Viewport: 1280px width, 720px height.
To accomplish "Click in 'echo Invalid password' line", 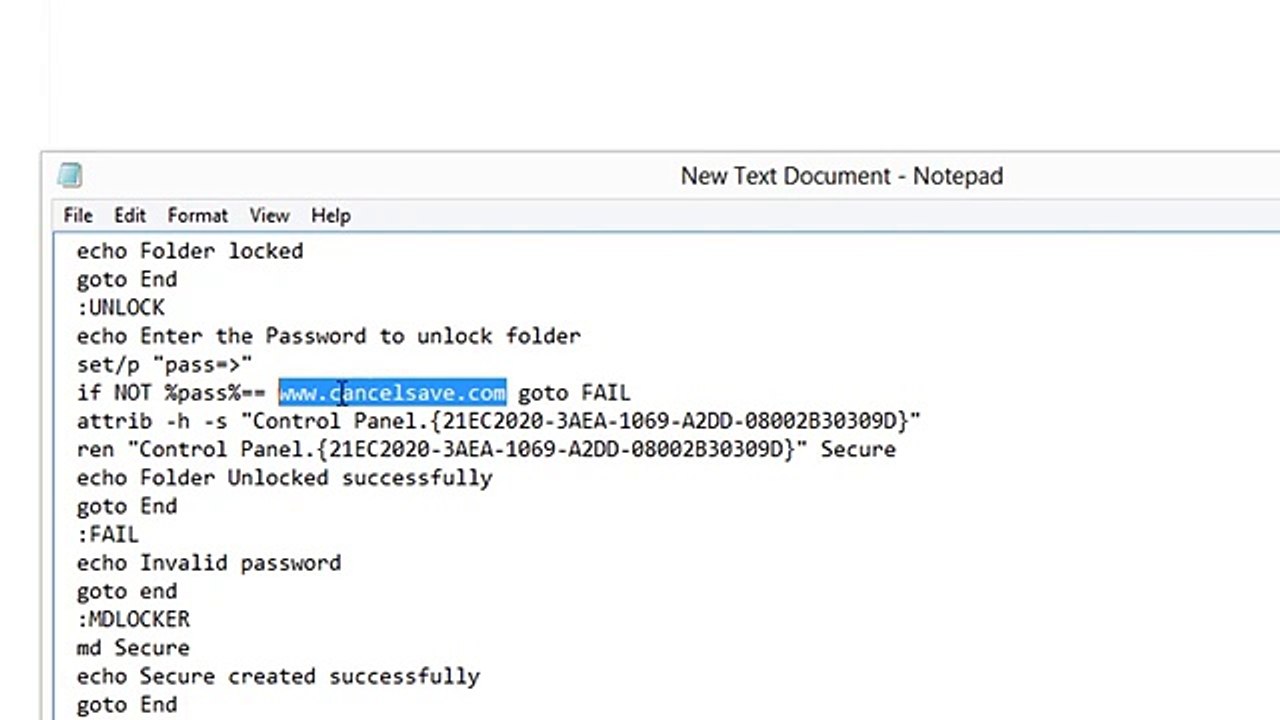I will [209, 563].
